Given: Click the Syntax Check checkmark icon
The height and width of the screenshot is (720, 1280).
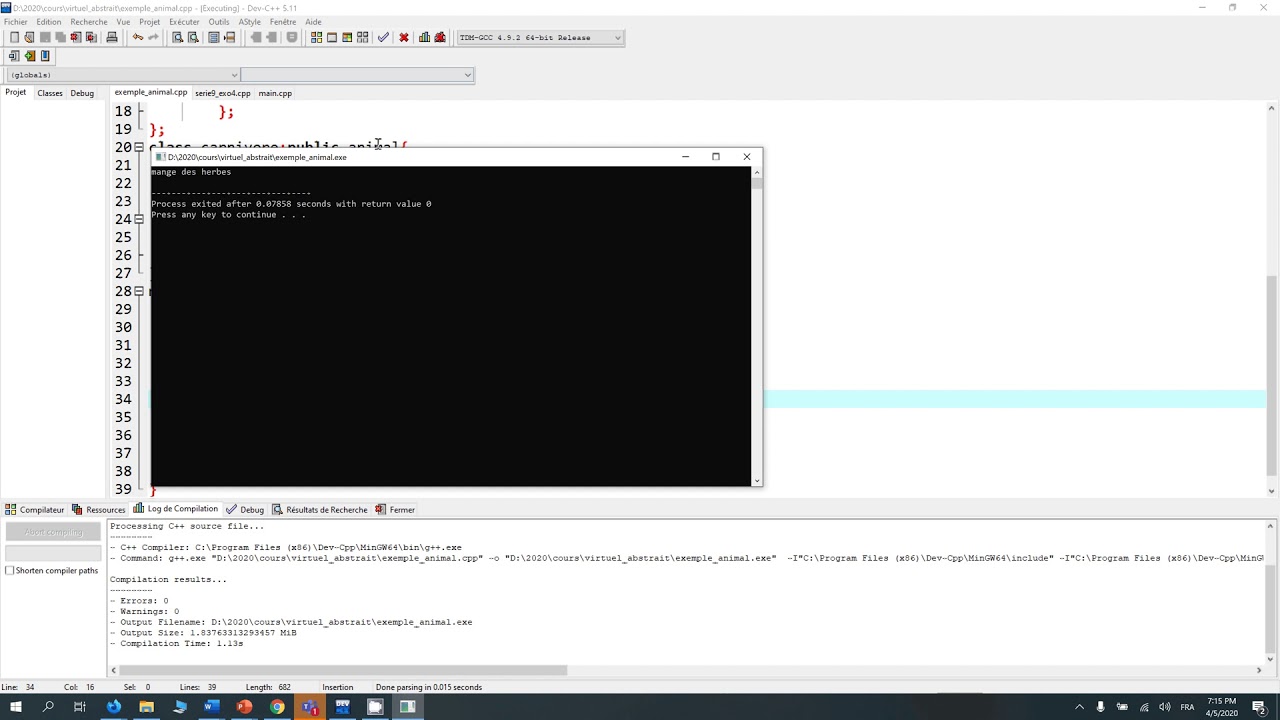Looking at the screenshot, I should pos(383,38).
